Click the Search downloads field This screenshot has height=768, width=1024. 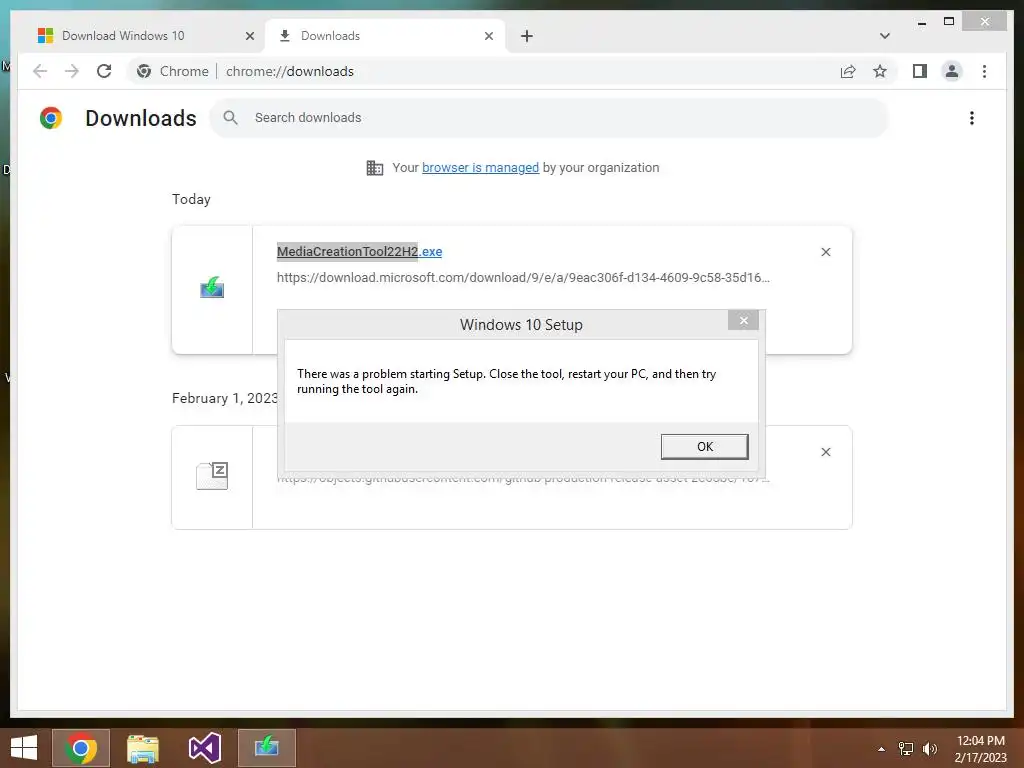coord(549,118)
